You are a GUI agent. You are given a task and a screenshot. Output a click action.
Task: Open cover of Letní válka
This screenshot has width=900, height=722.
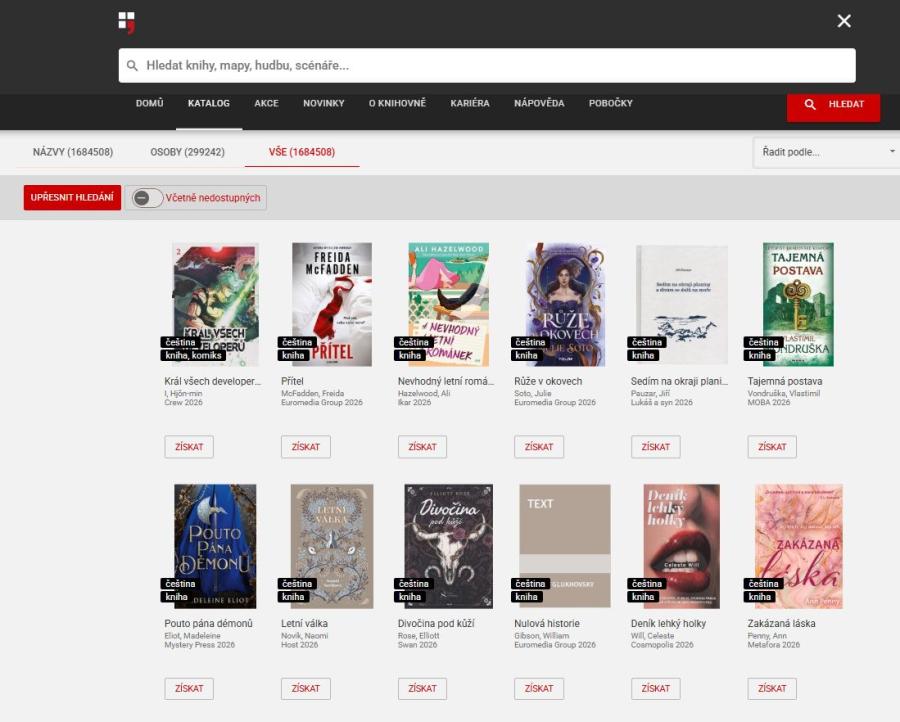[332, 546]
